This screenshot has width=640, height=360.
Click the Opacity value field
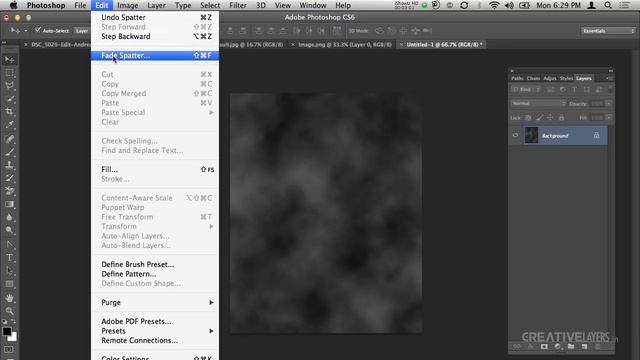(x=596, y=104)
